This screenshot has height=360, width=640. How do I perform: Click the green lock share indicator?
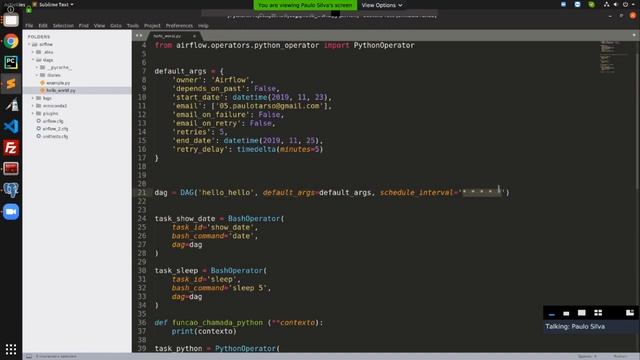(29, 10)
